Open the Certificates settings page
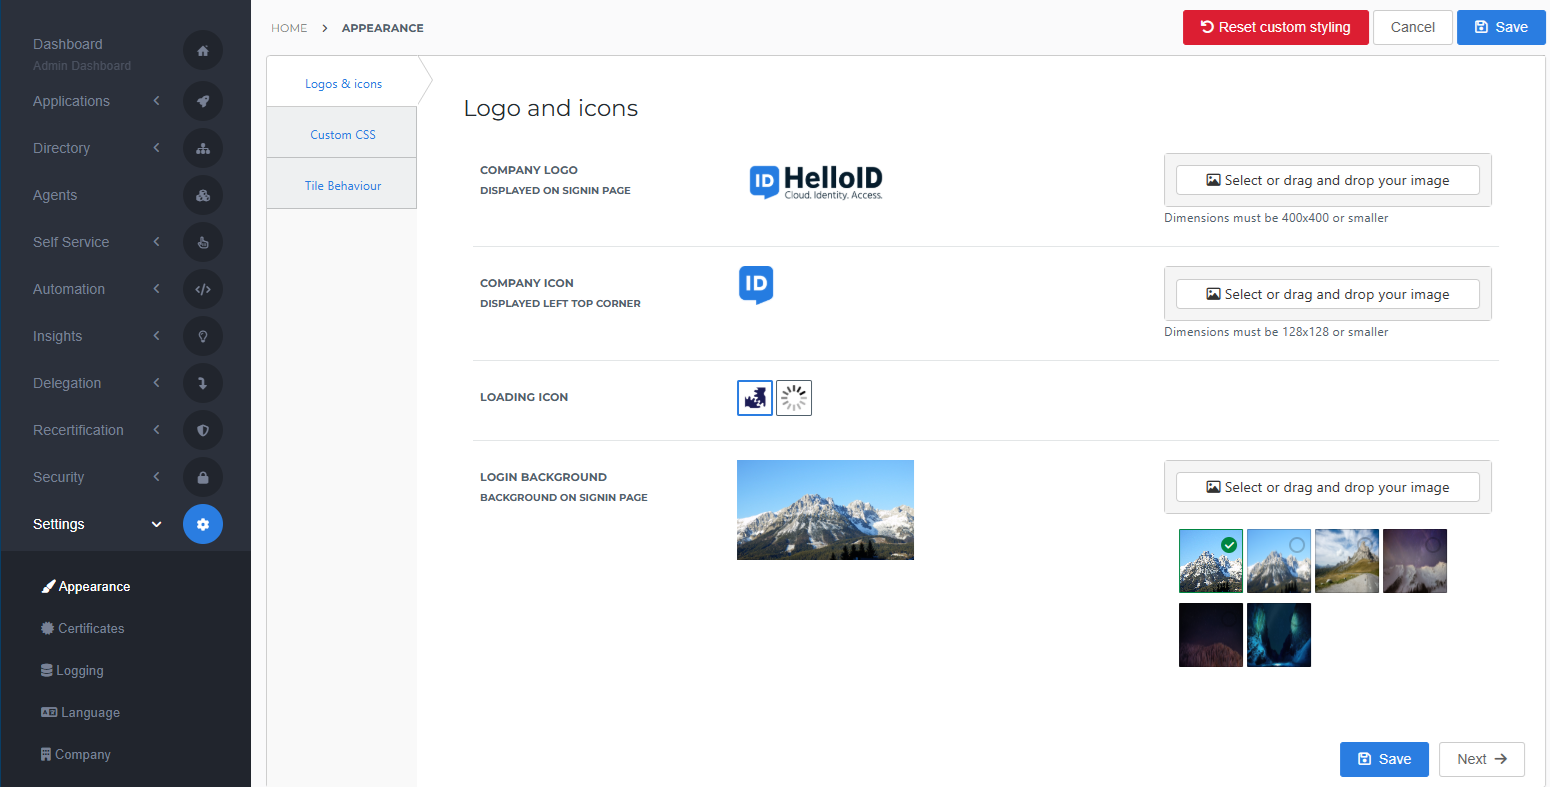 pos(91,629)
